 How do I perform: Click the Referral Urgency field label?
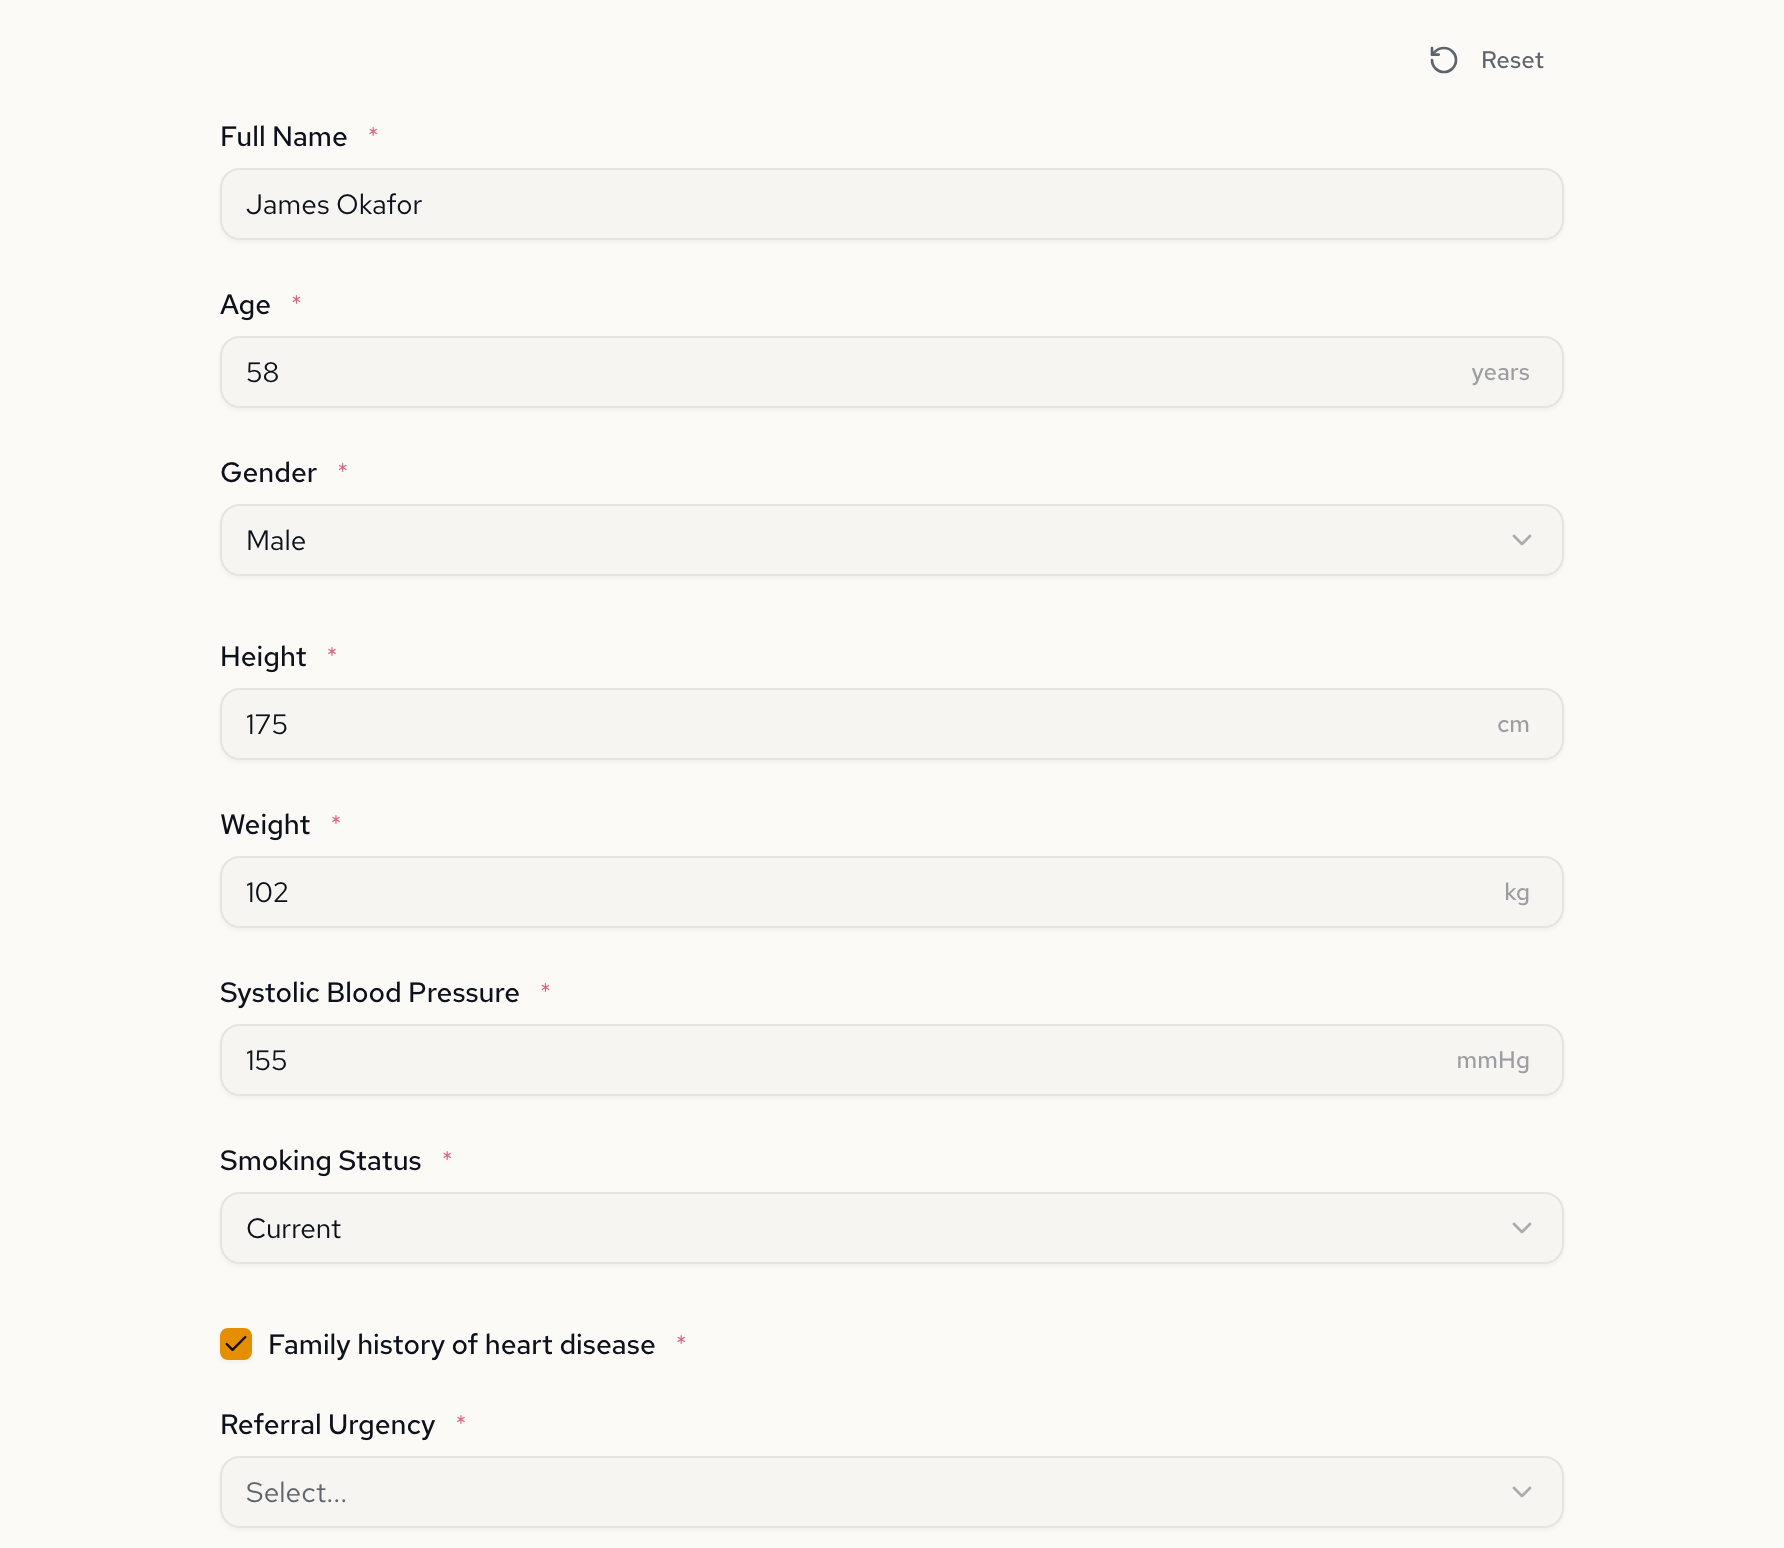(327, 1424)
